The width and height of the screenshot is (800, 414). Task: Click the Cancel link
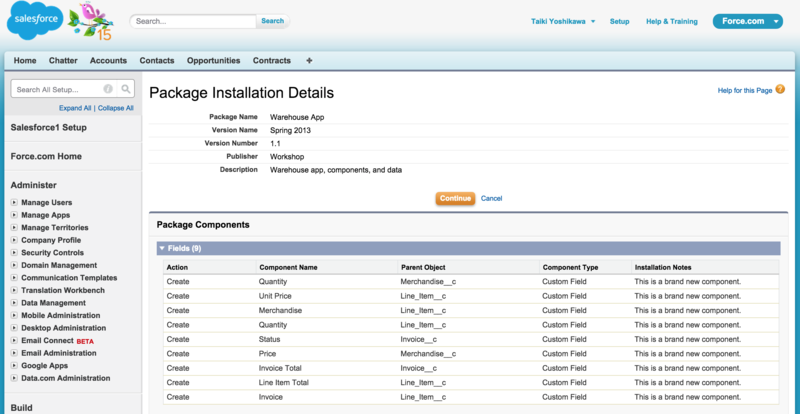[x=491, y=198]
